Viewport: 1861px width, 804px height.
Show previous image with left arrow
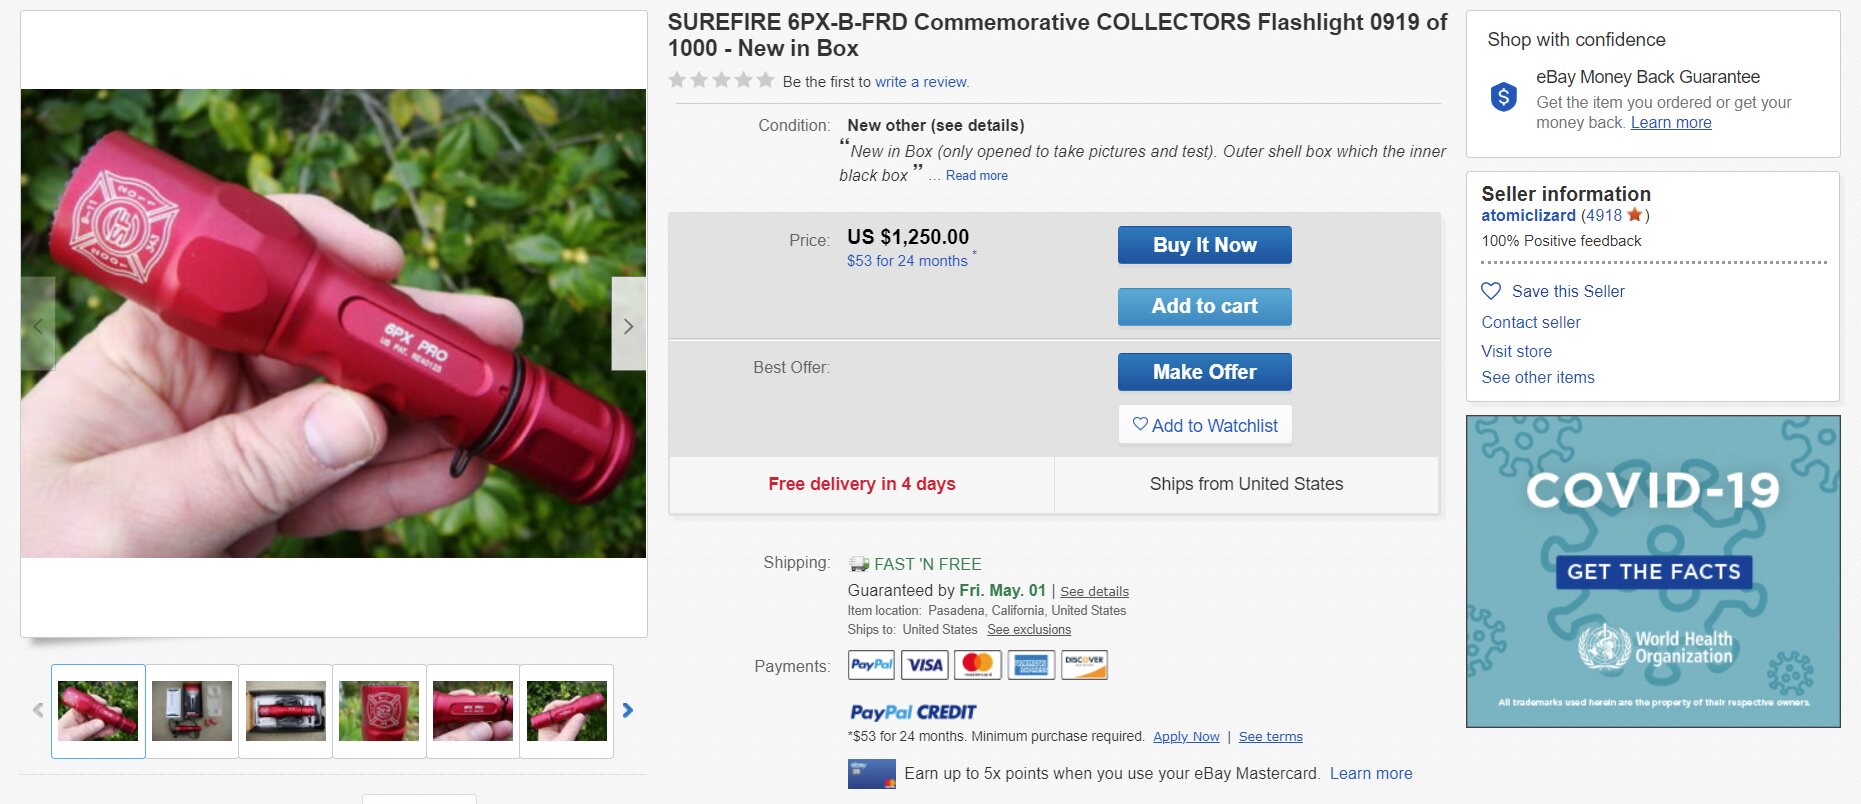click(x=38, y=325)
